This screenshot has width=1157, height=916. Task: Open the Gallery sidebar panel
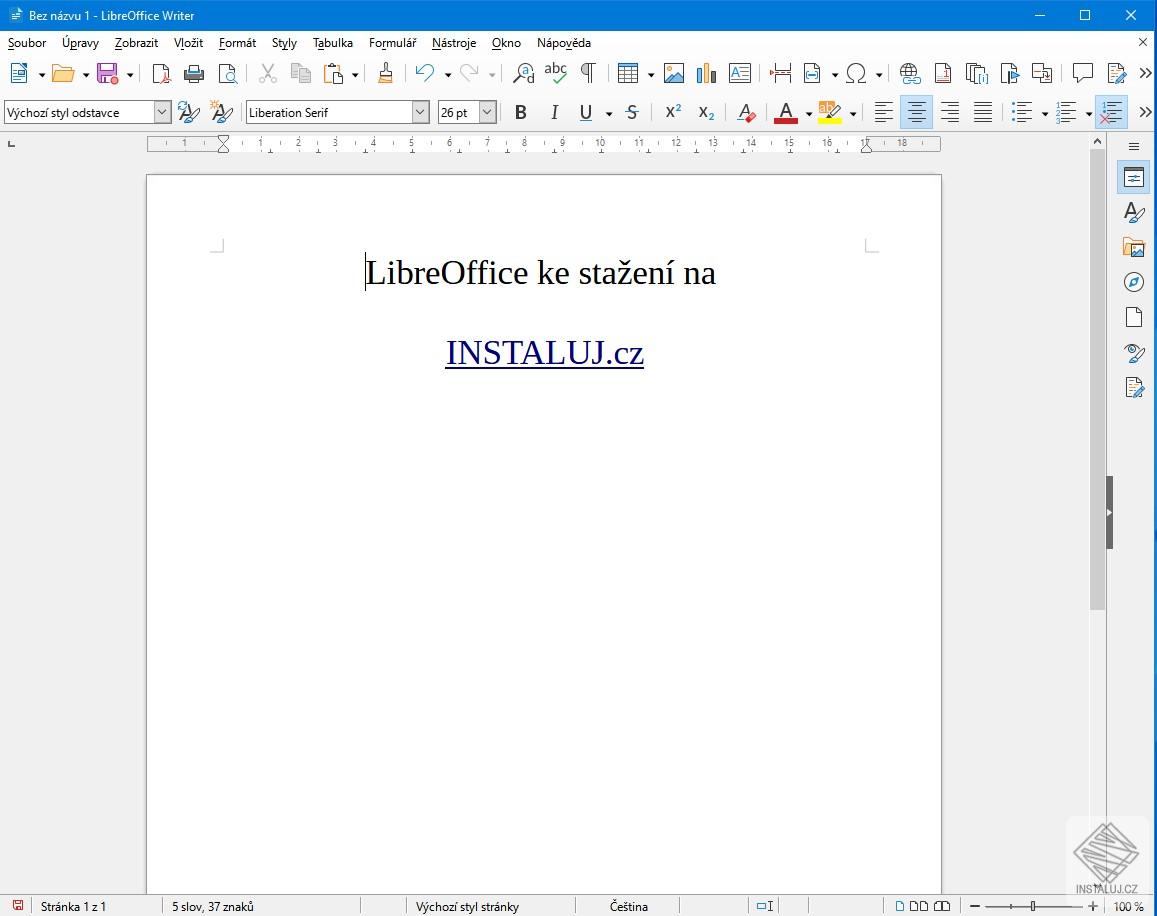[x=1133, y=247]
